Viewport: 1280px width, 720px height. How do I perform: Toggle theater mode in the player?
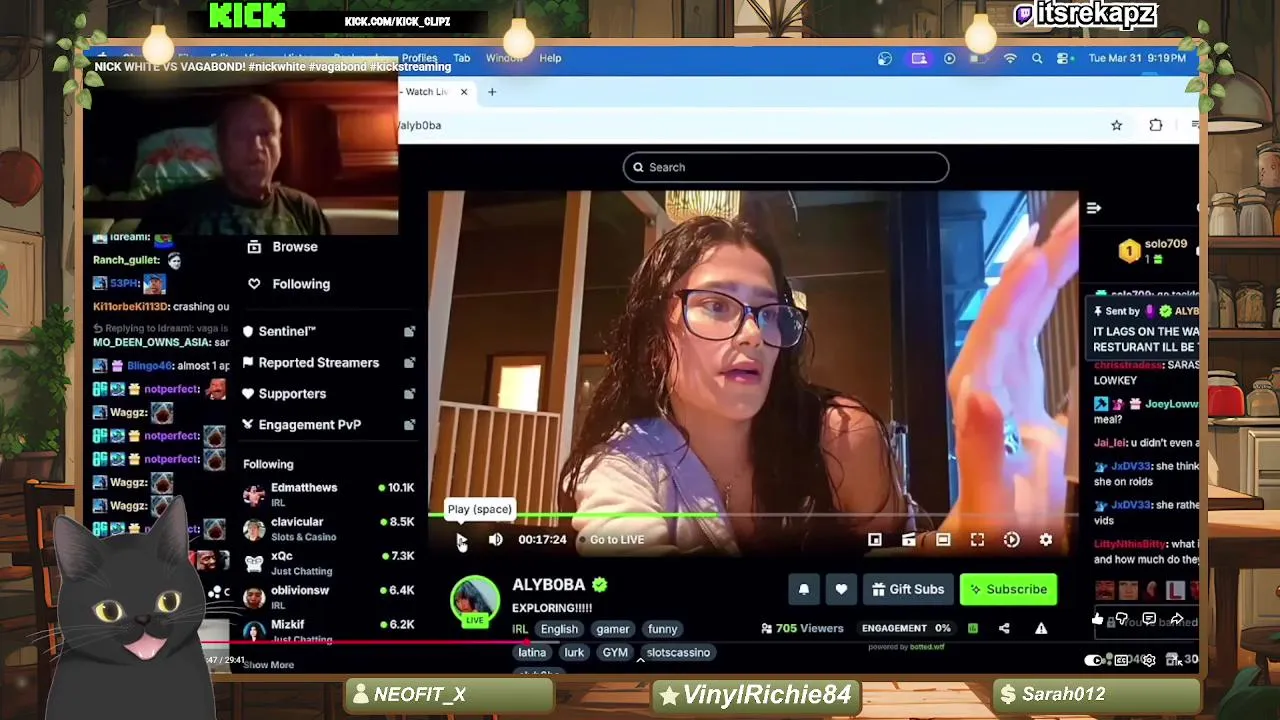point(943,540)
